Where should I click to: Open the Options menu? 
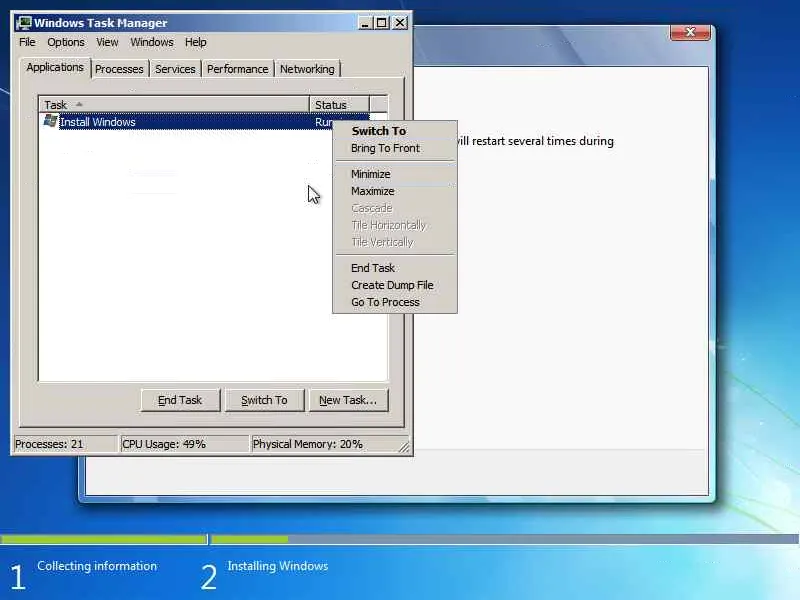point(66,42)
